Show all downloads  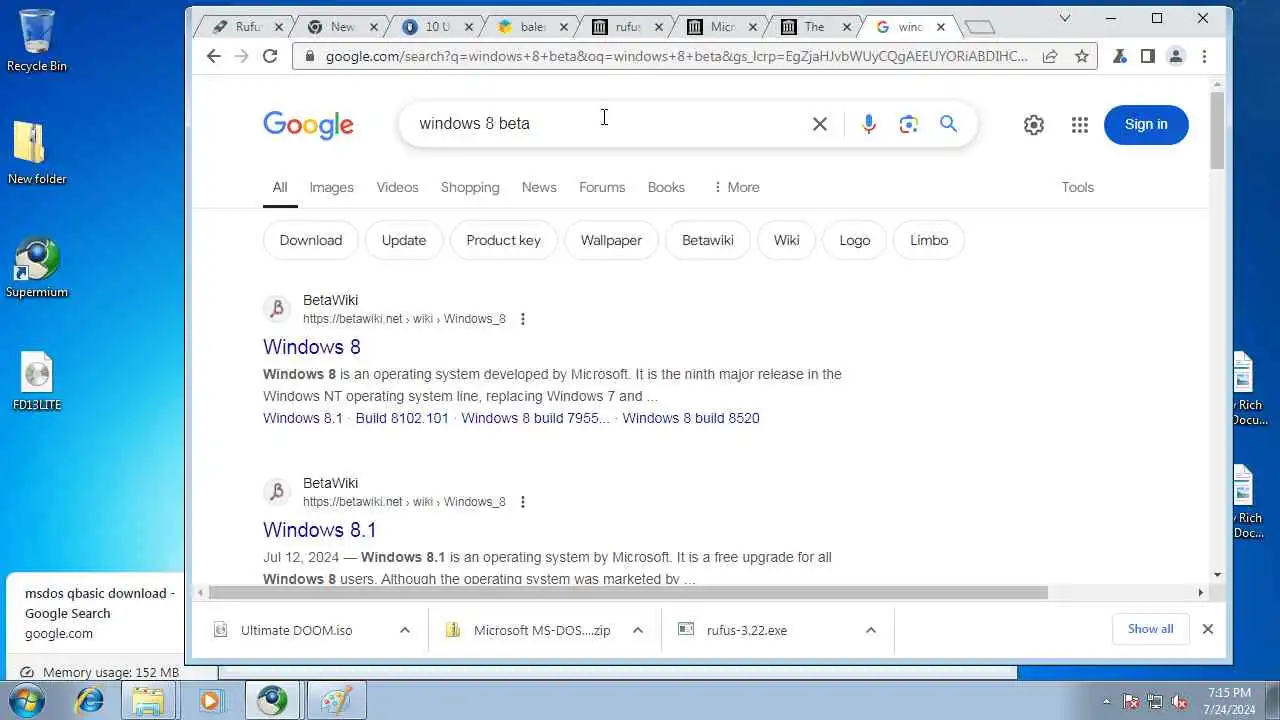[1150, 629]
